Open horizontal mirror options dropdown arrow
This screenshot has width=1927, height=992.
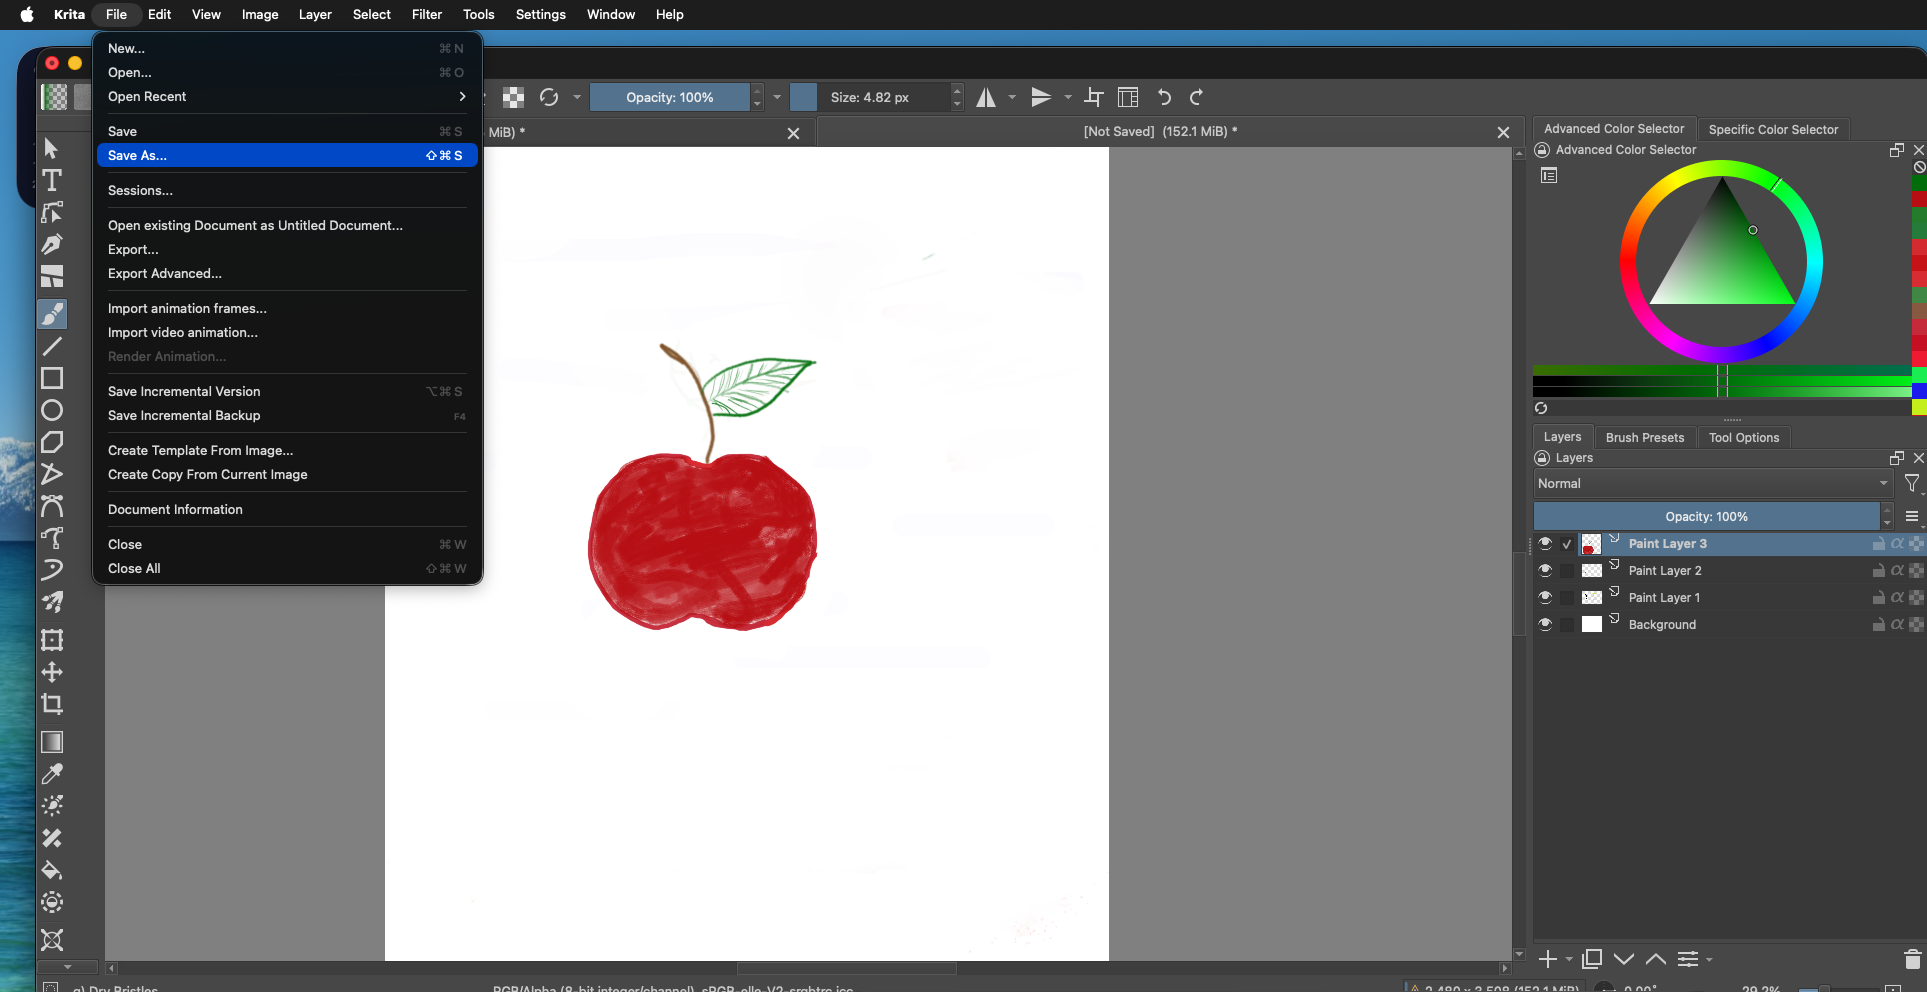[x=1012, y=97]
